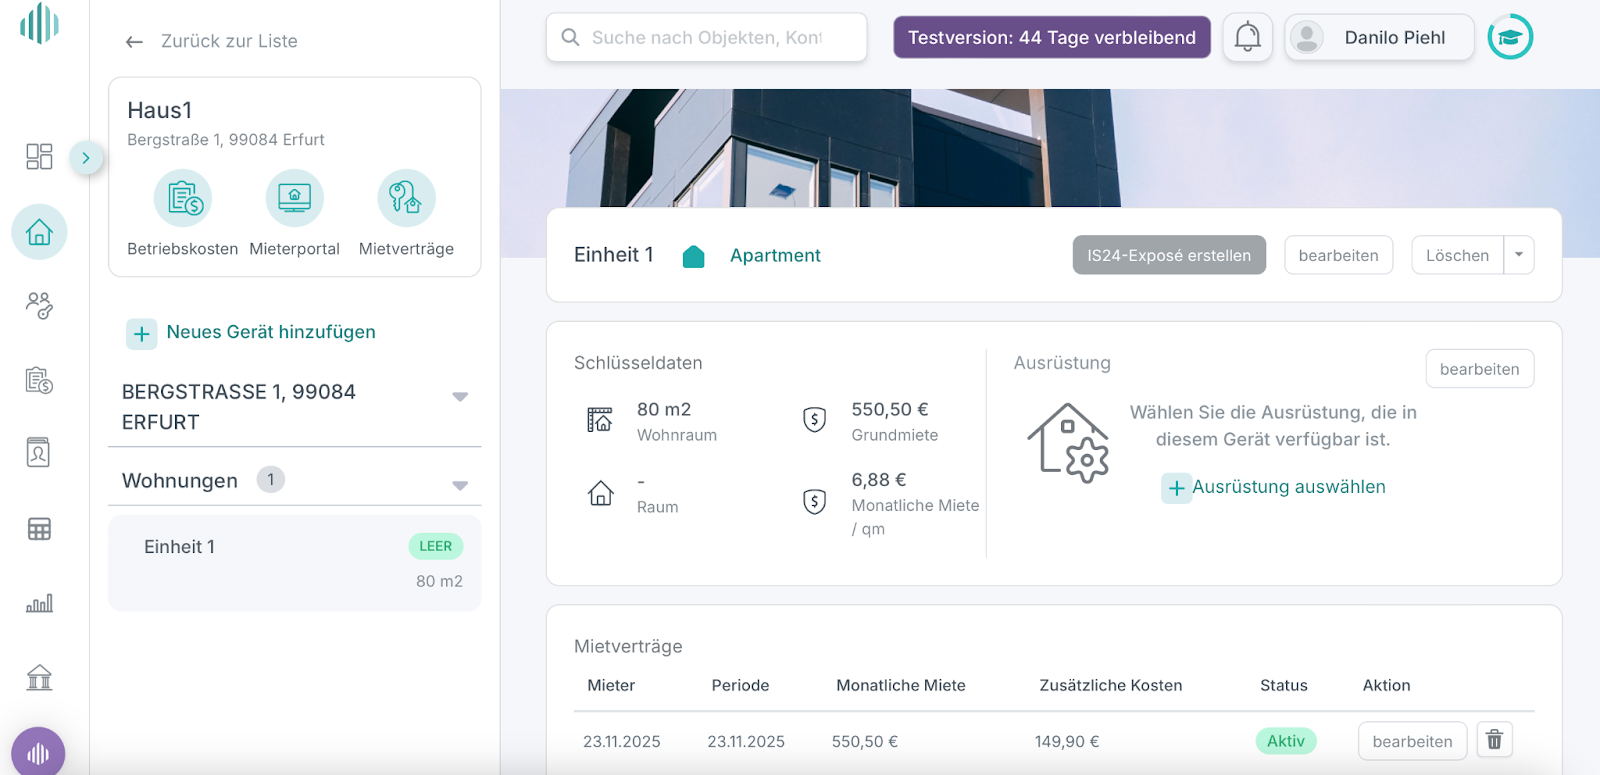
Task: Open the Betriebskosten icon in Haus1 card
Action: click(183, 198)
